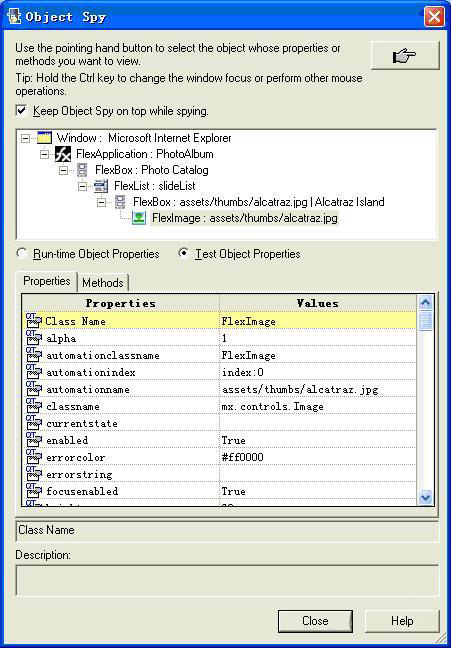Open the Properties tab
Image resolution: width=451 pixels, height=648 pixels.
(47, 281)
